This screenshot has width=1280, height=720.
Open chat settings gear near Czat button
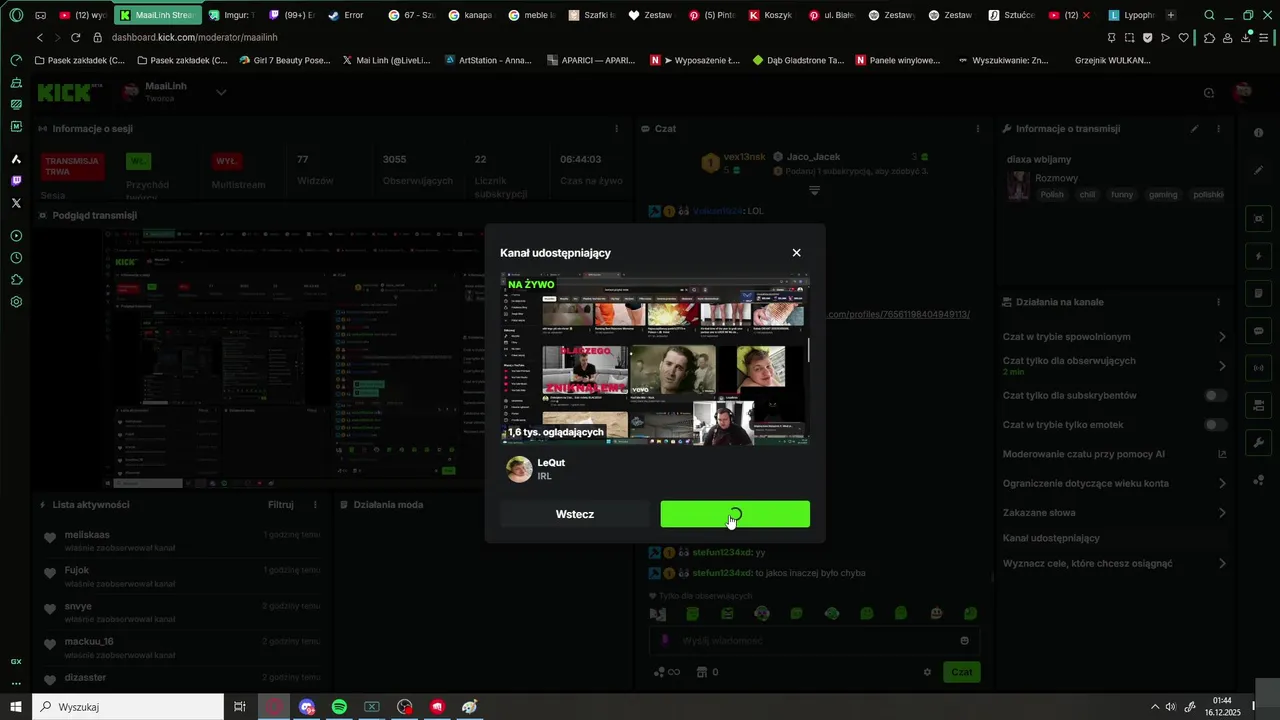coord(927,672)
